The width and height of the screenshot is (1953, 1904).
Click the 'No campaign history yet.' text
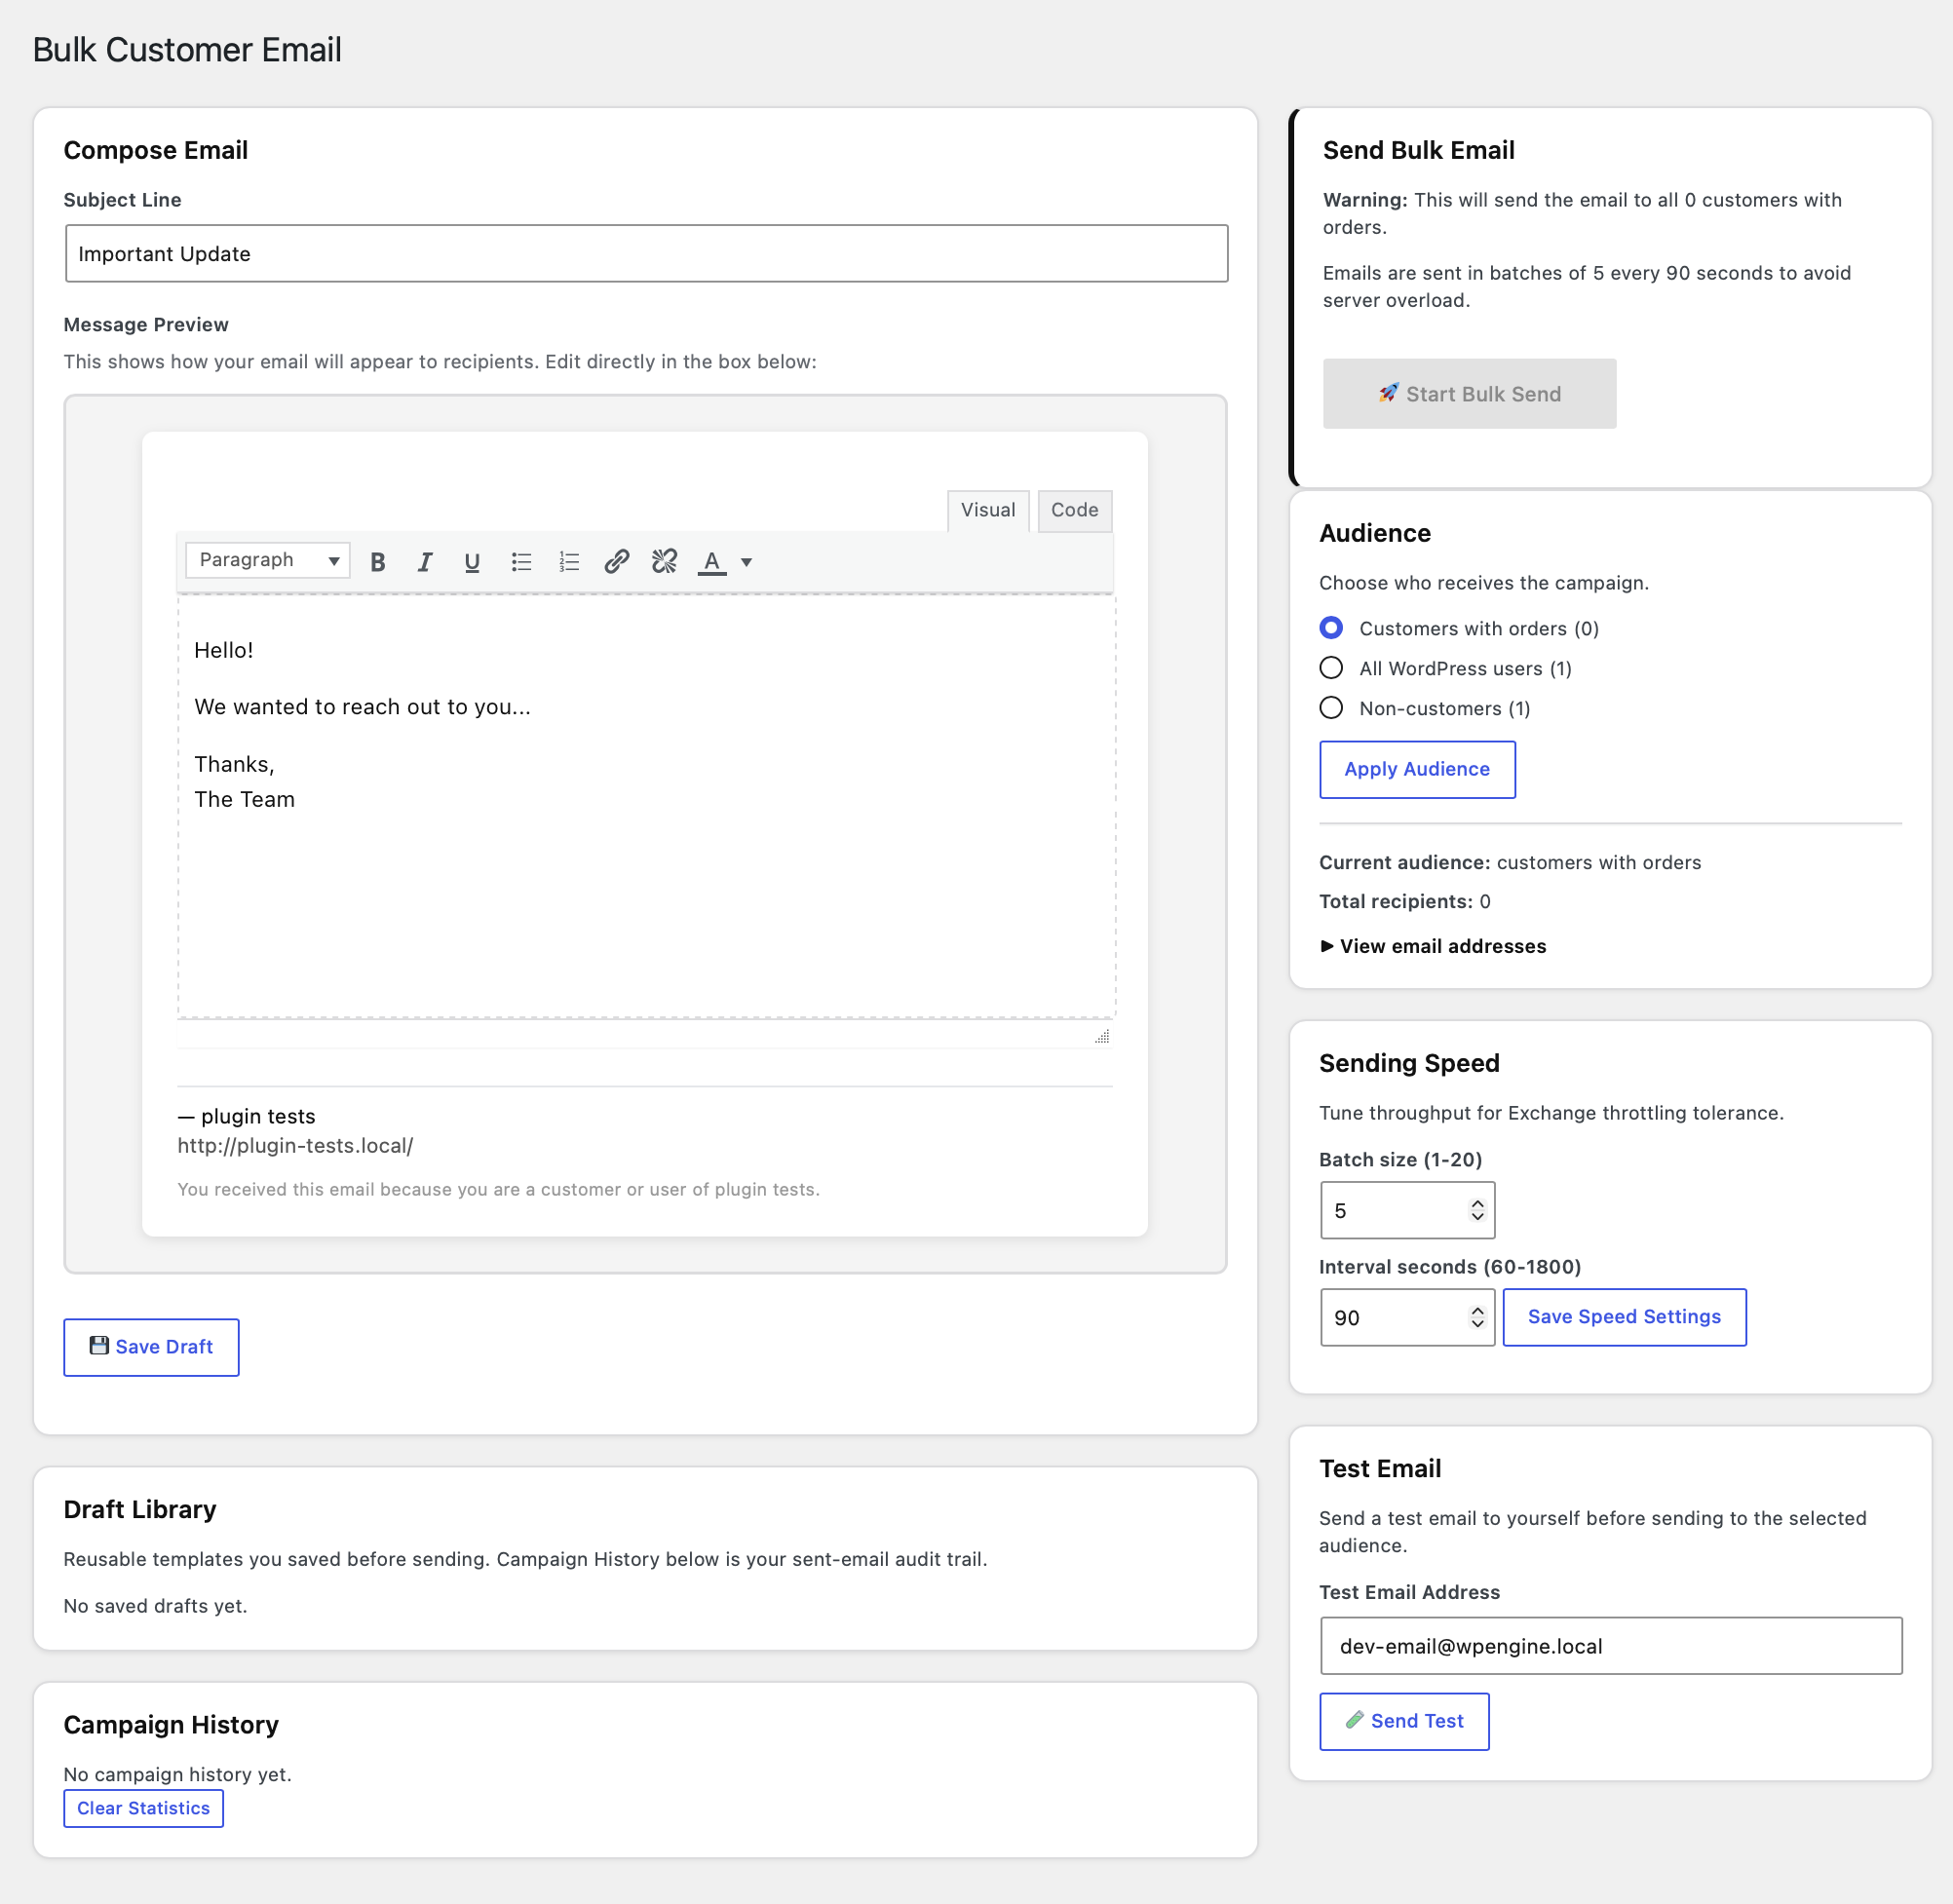coord(178,1775)
